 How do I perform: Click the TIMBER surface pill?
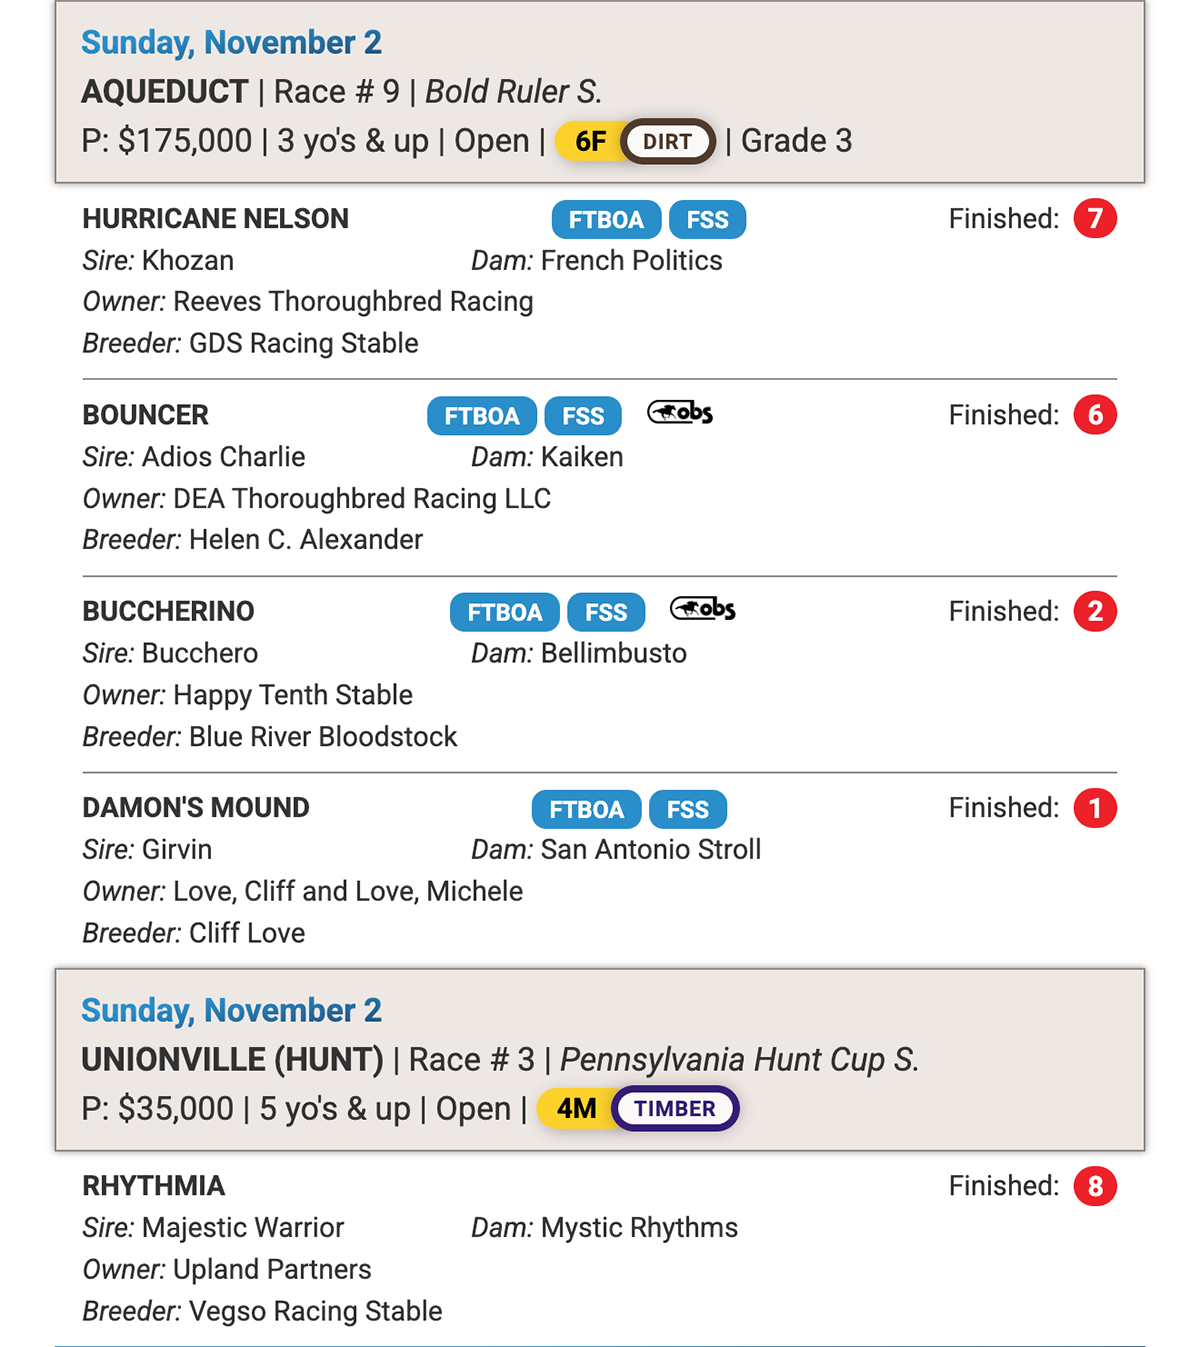675,1109
